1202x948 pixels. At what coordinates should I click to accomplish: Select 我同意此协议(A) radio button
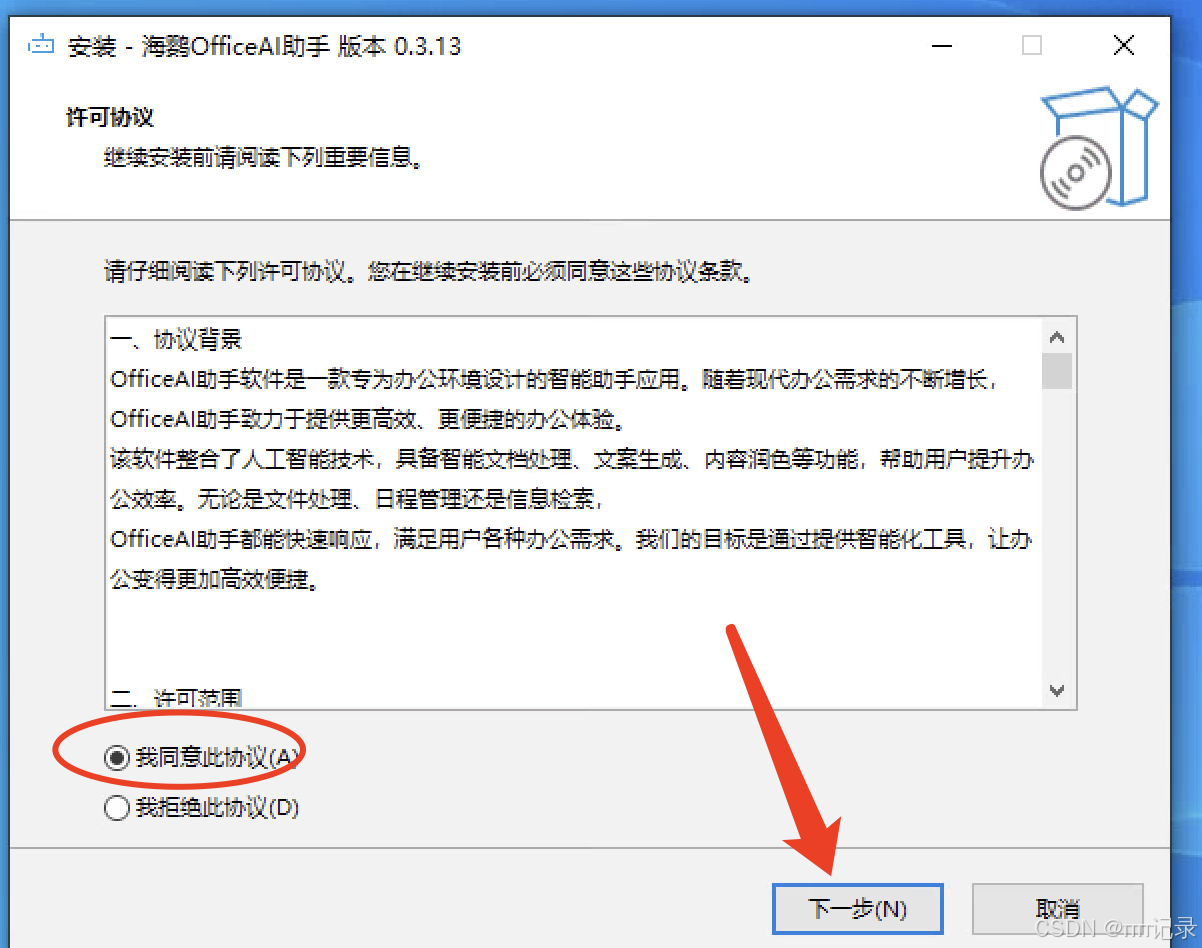pos(117,758)
